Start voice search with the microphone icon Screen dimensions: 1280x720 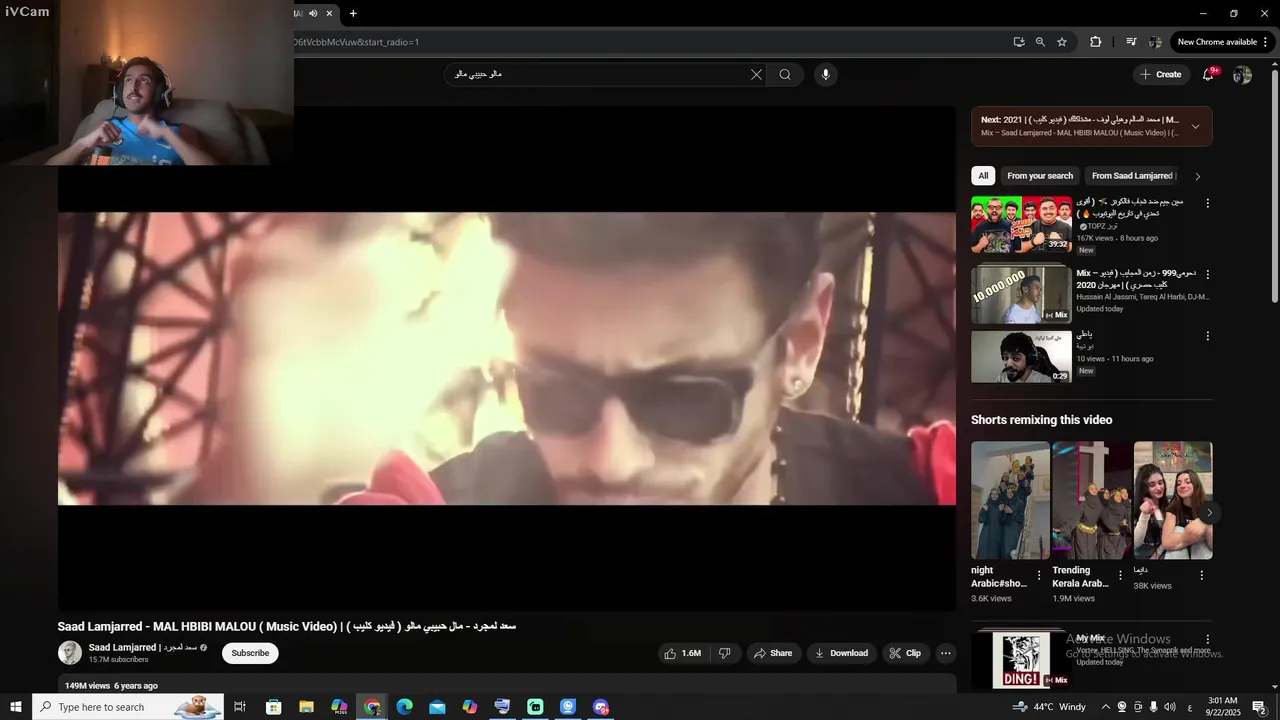click(x=825, y=74)
